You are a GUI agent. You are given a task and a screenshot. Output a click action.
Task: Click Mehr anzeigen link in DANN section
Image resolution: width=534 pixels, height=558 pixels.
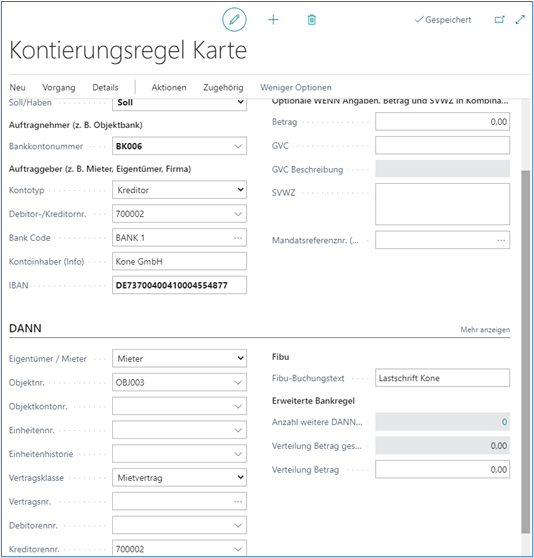click(485, 330)
